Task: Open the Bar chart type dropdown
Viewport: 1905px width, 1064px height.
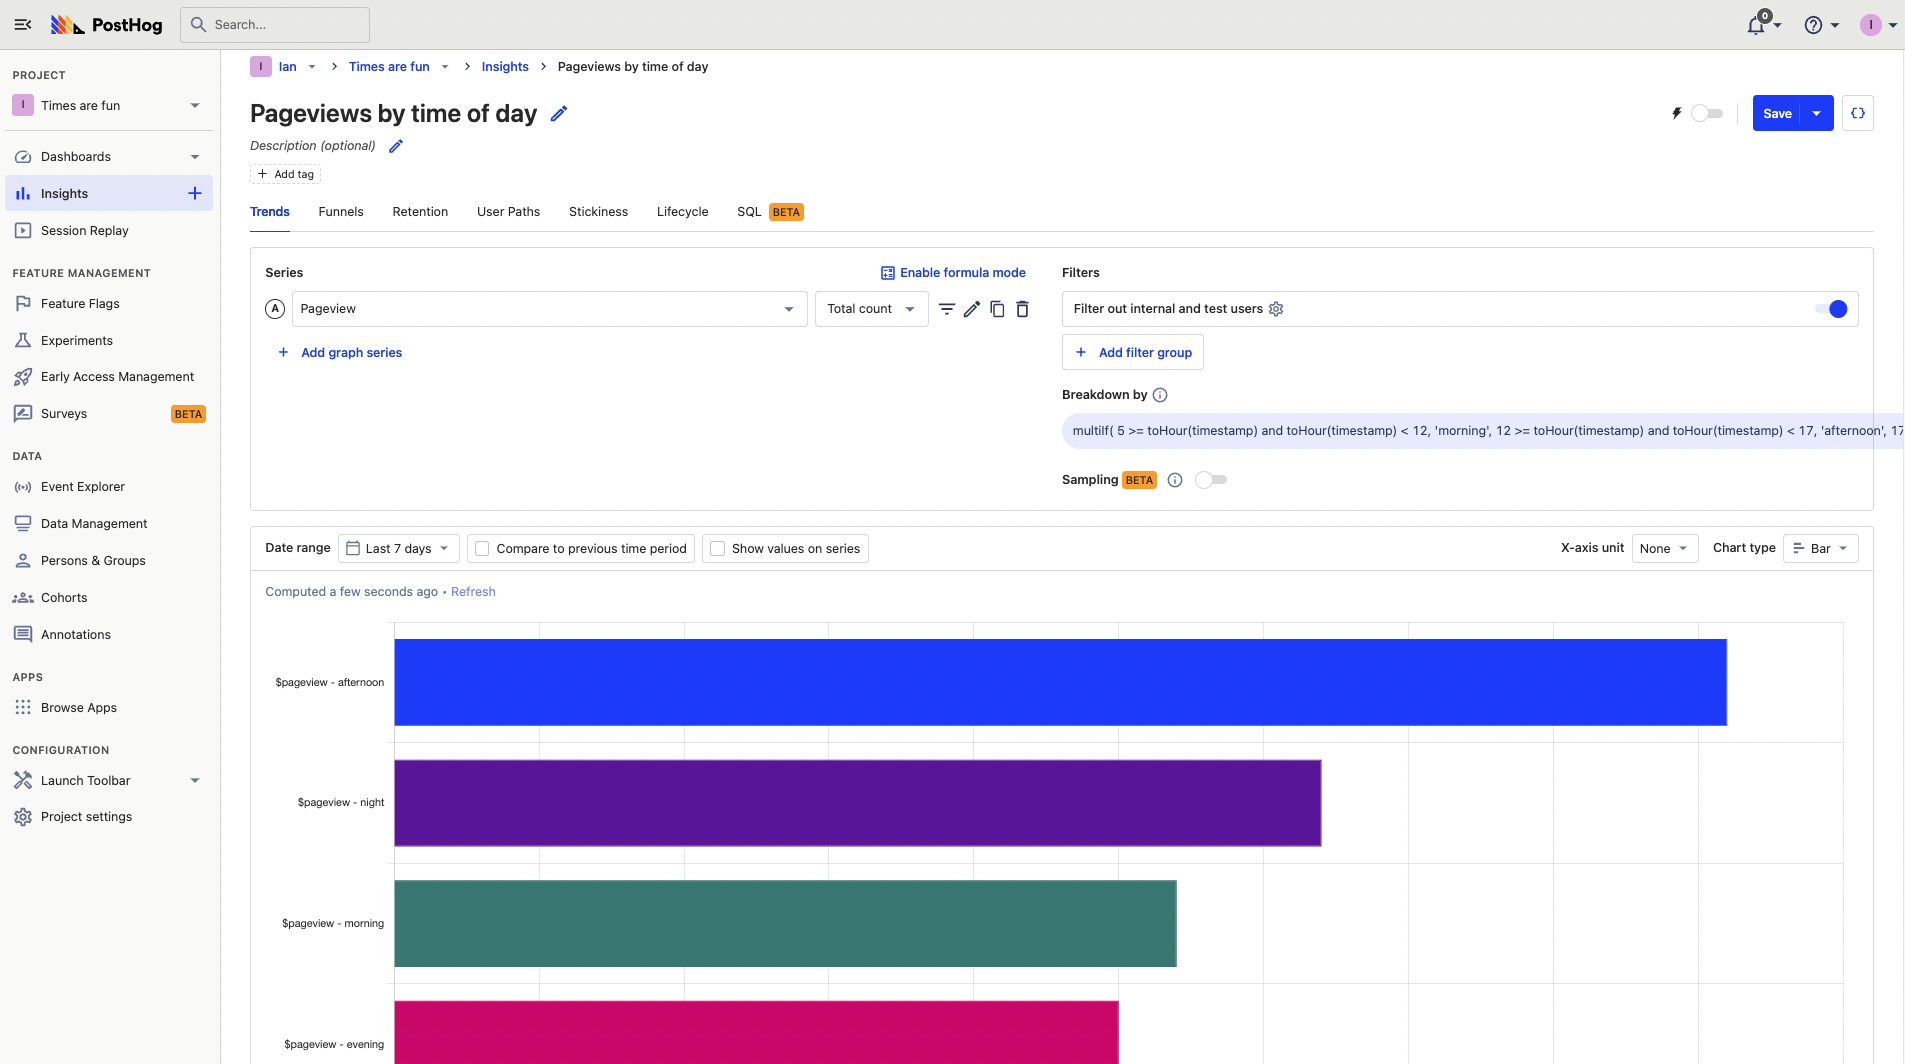Action: tap(1820, 549)
